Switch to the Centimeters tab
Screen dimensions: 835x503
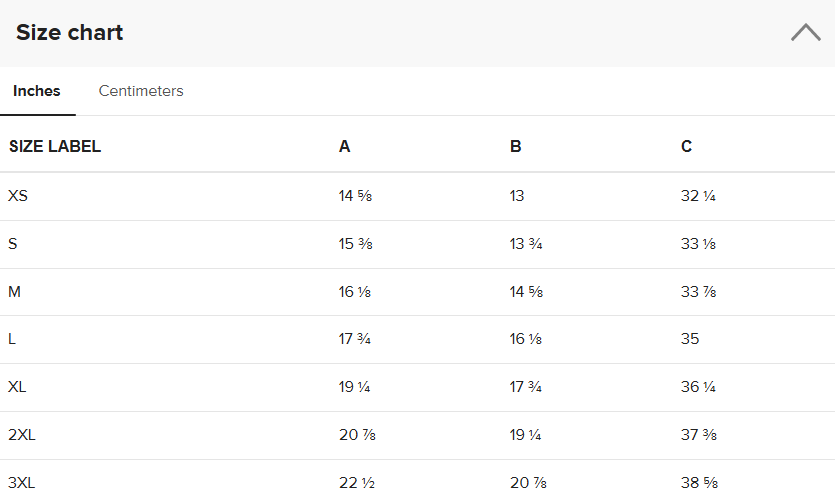(x=141, y=91)
